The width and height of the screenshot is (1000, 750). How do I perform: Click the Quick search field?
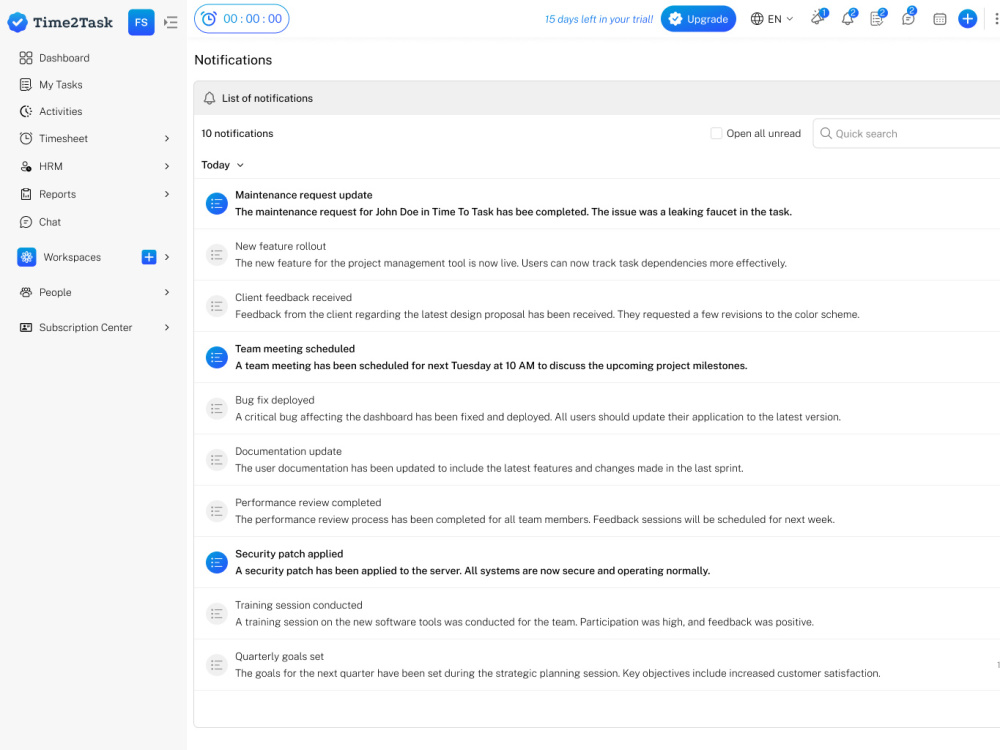click(906, 133)
